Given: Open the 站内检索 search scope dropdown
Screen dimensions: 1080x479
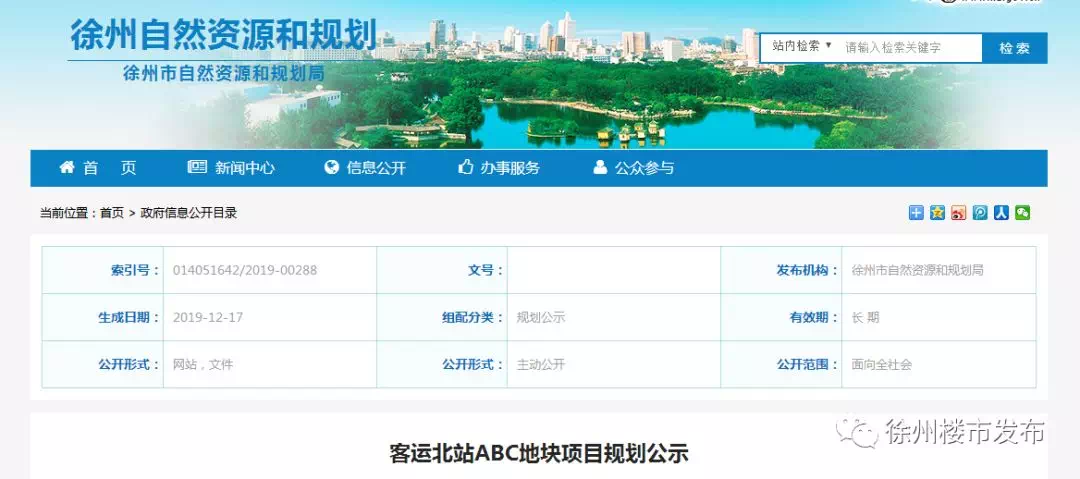Looking at the screenshot, I should pyautogui.click(x=802, y=47).
